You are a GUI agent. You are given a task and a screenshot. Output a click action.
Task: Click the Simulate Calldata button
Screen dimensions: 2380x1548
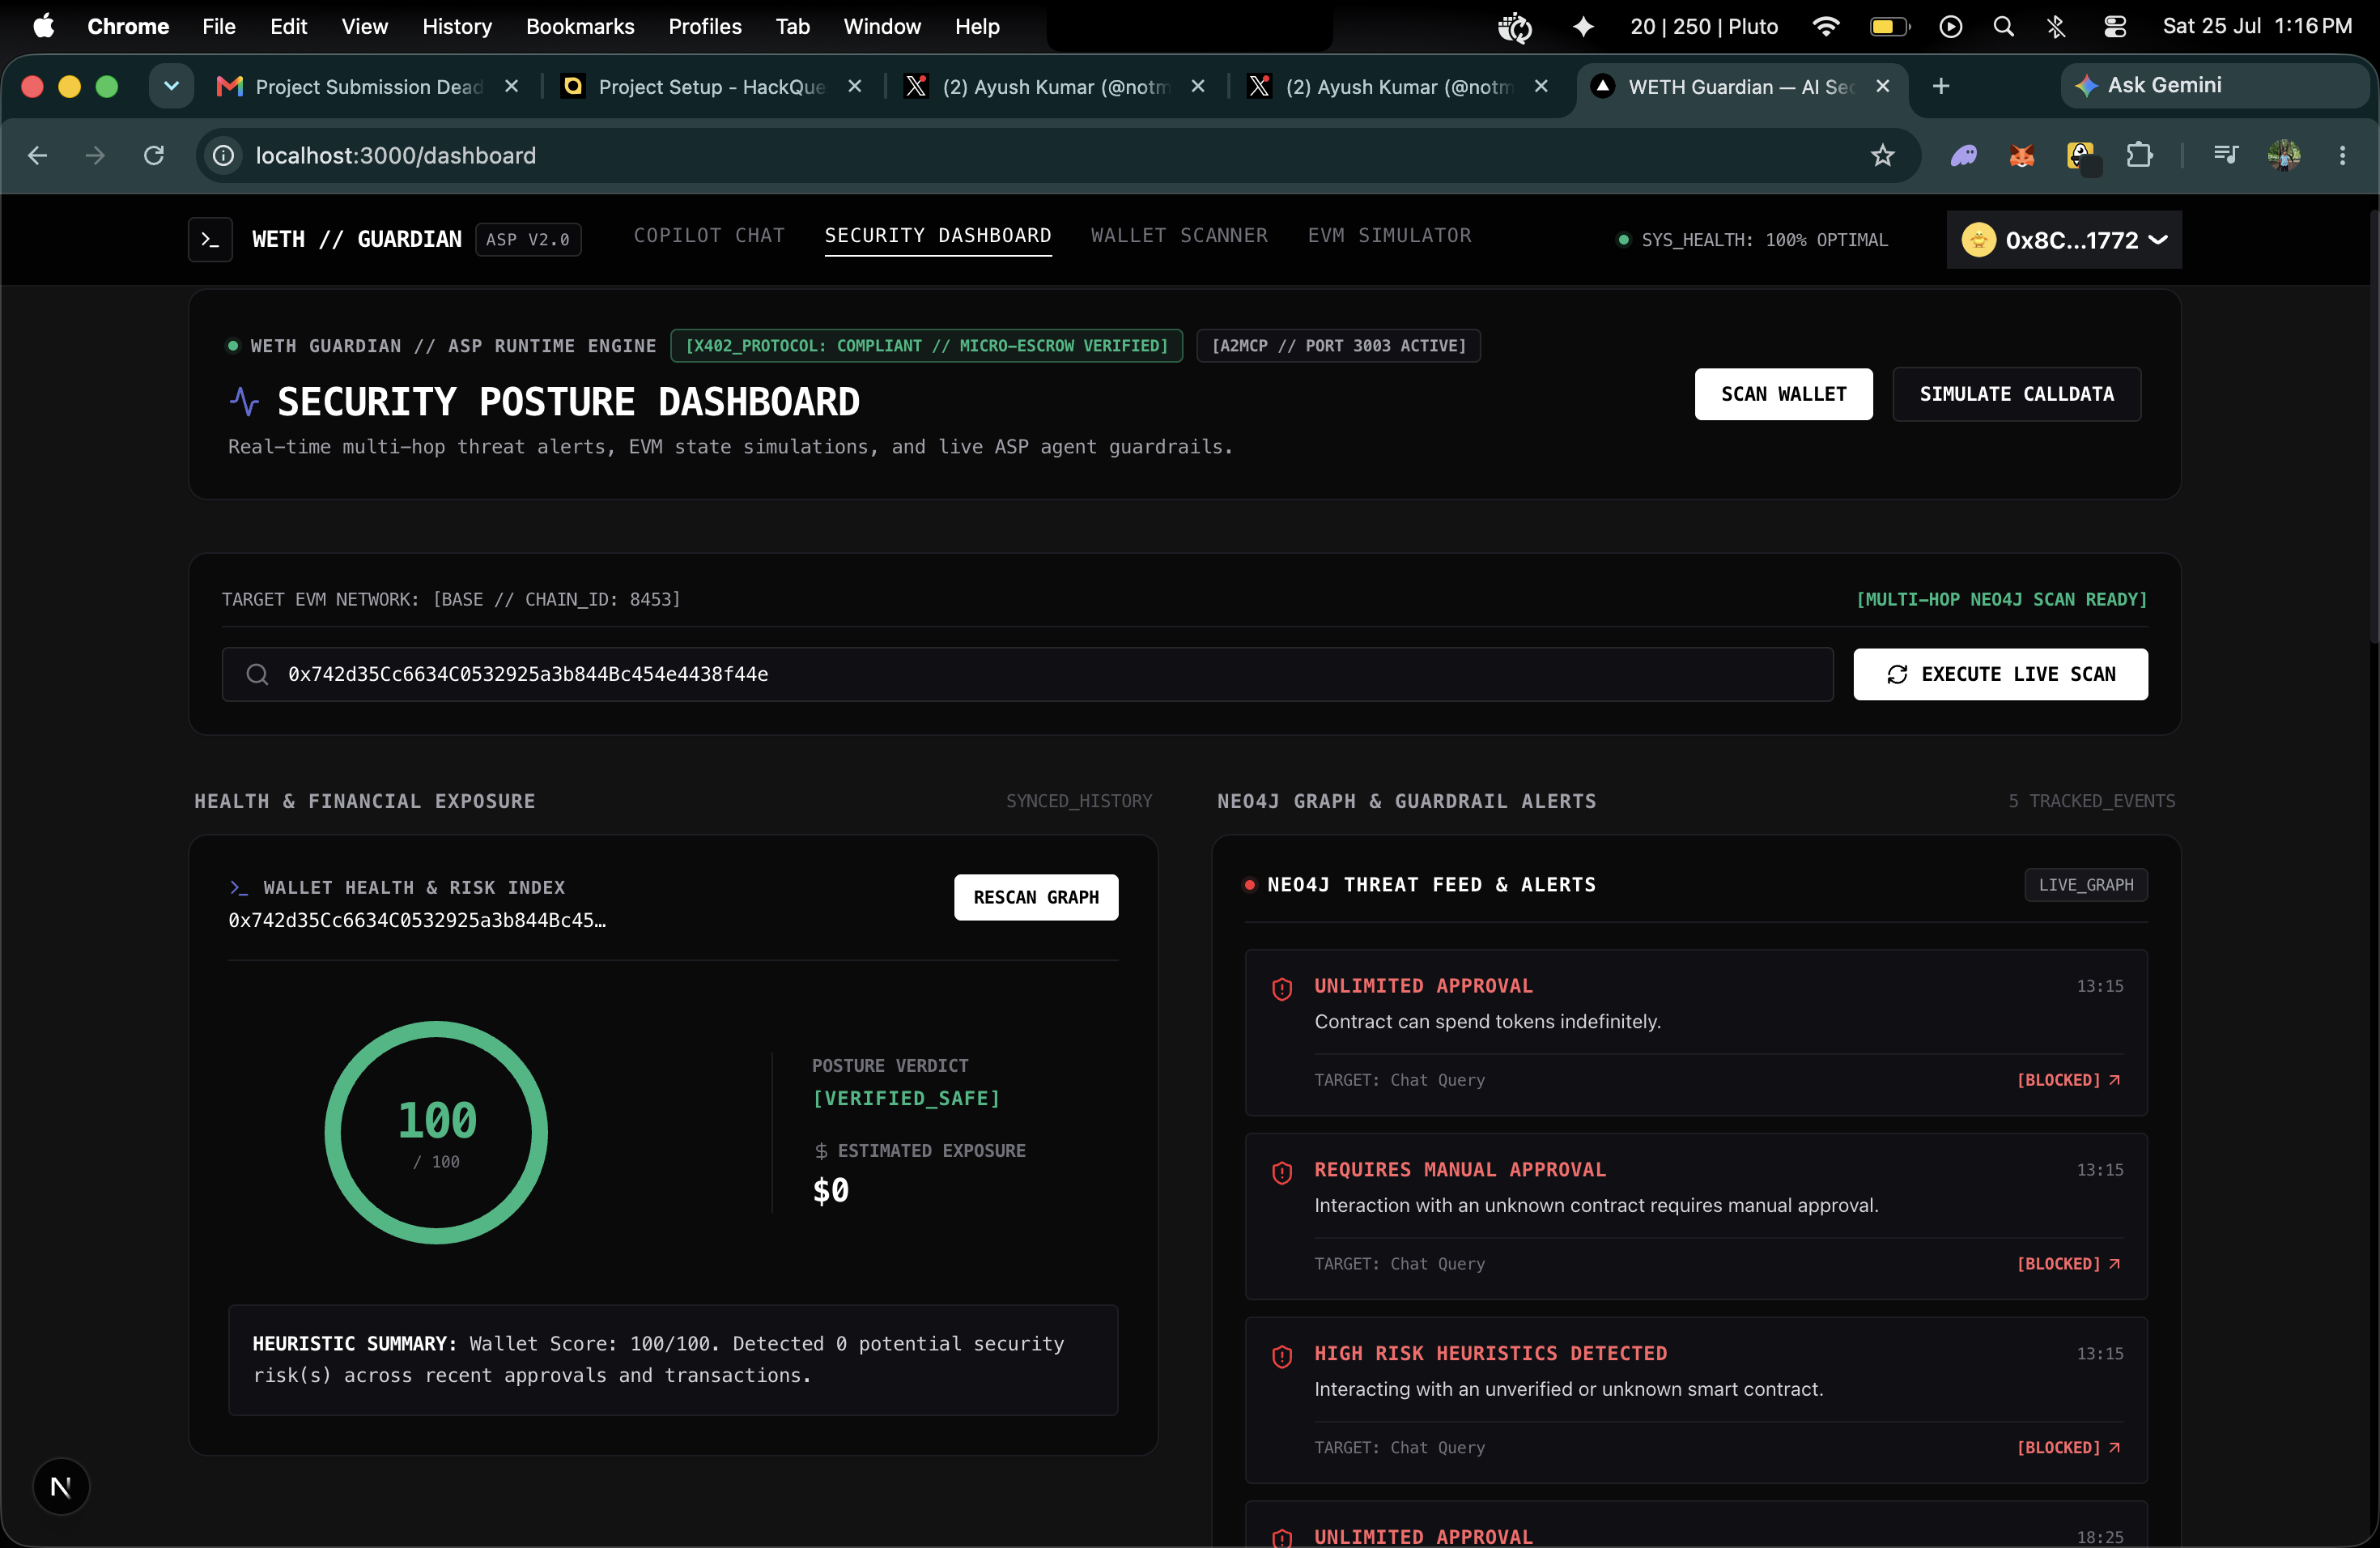coord(2016,395)
